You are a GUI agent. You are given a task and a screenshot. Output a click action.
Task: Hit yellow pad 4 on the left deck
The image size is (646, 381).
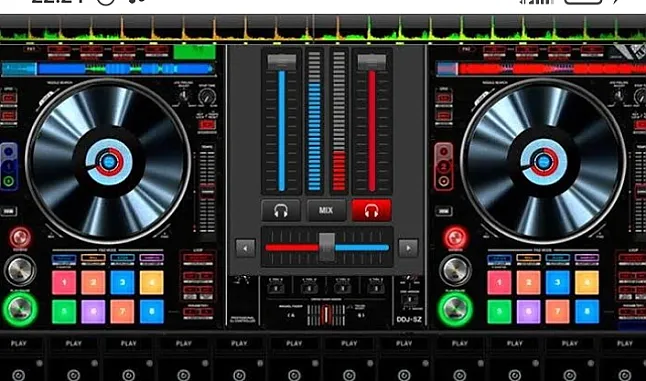(x=152, y=283)
